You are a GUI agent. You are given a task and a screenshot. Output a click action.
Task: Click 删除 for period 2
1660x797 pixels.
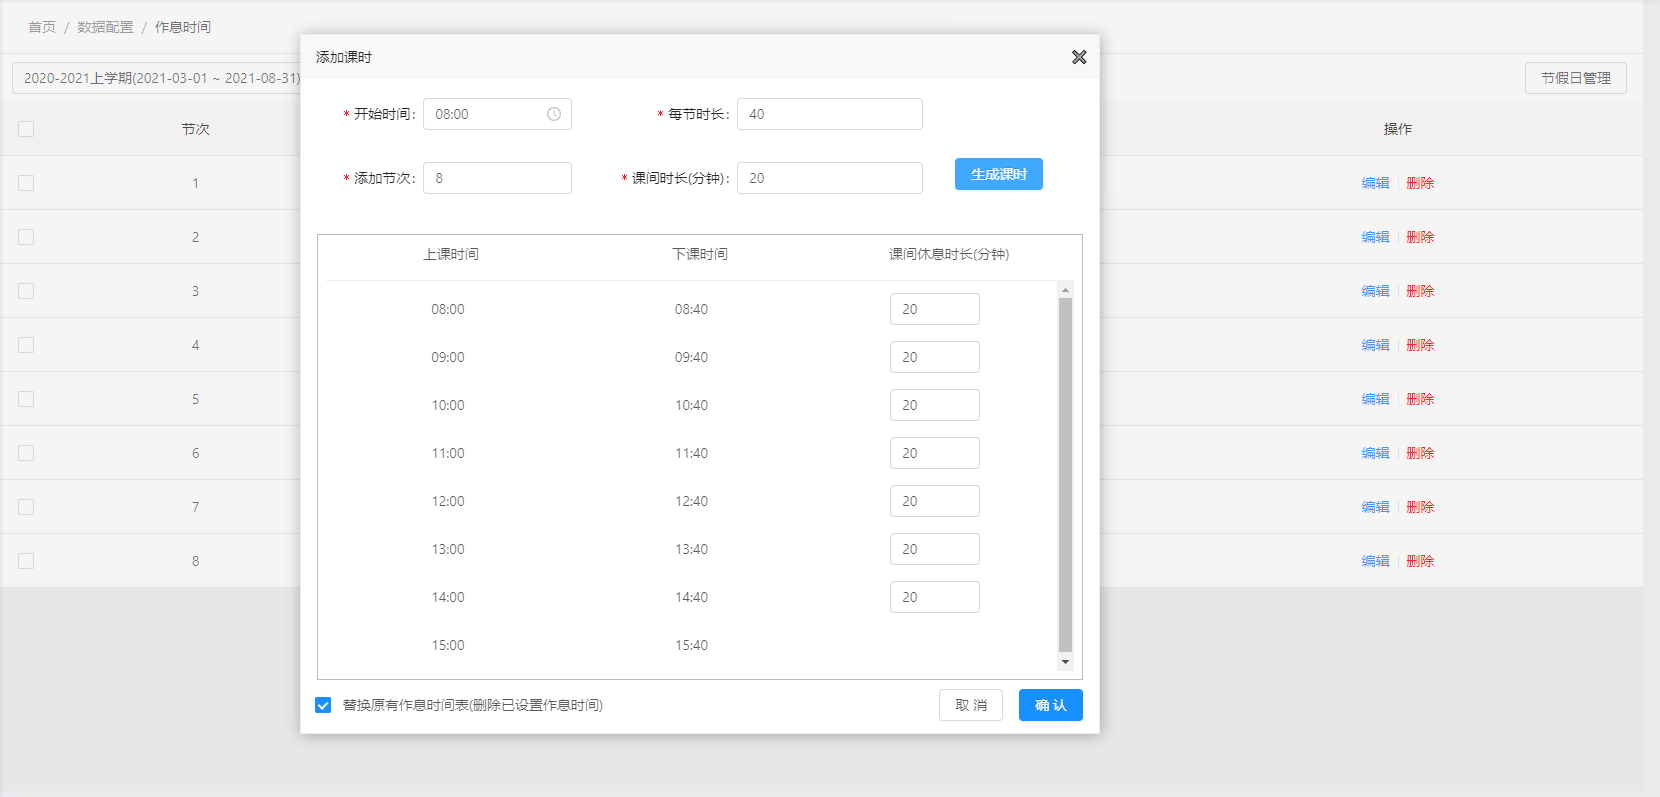tap(1420, 237)
